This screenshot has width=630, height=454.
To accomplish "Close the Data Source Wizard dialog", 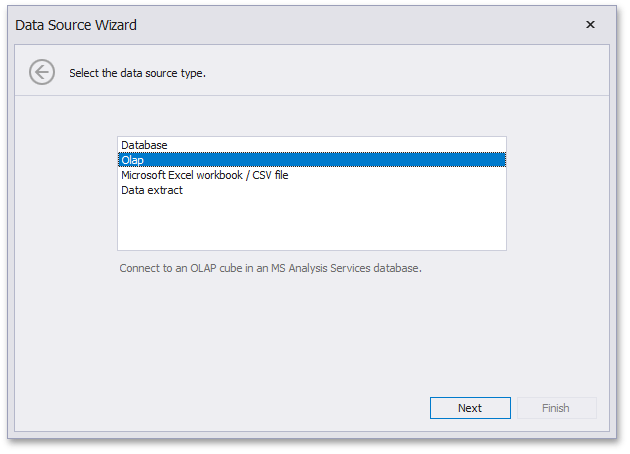I will pos(590,25).
